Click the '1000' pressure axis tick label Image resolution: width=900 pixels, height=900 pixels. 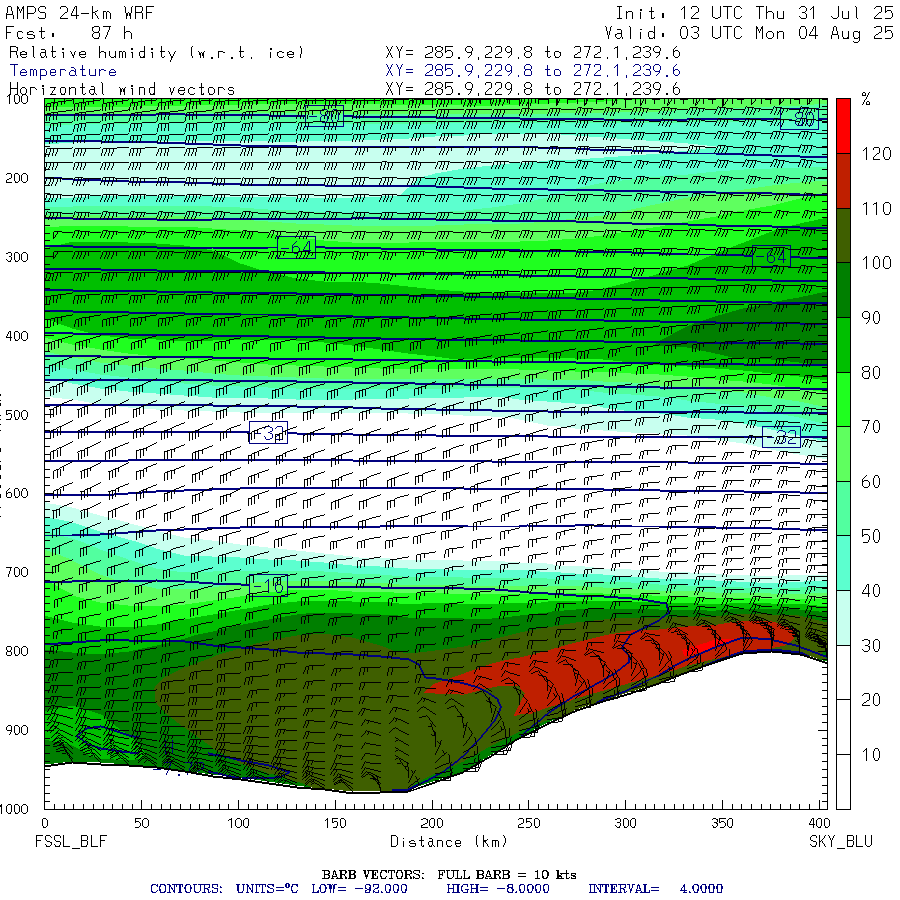14,809
